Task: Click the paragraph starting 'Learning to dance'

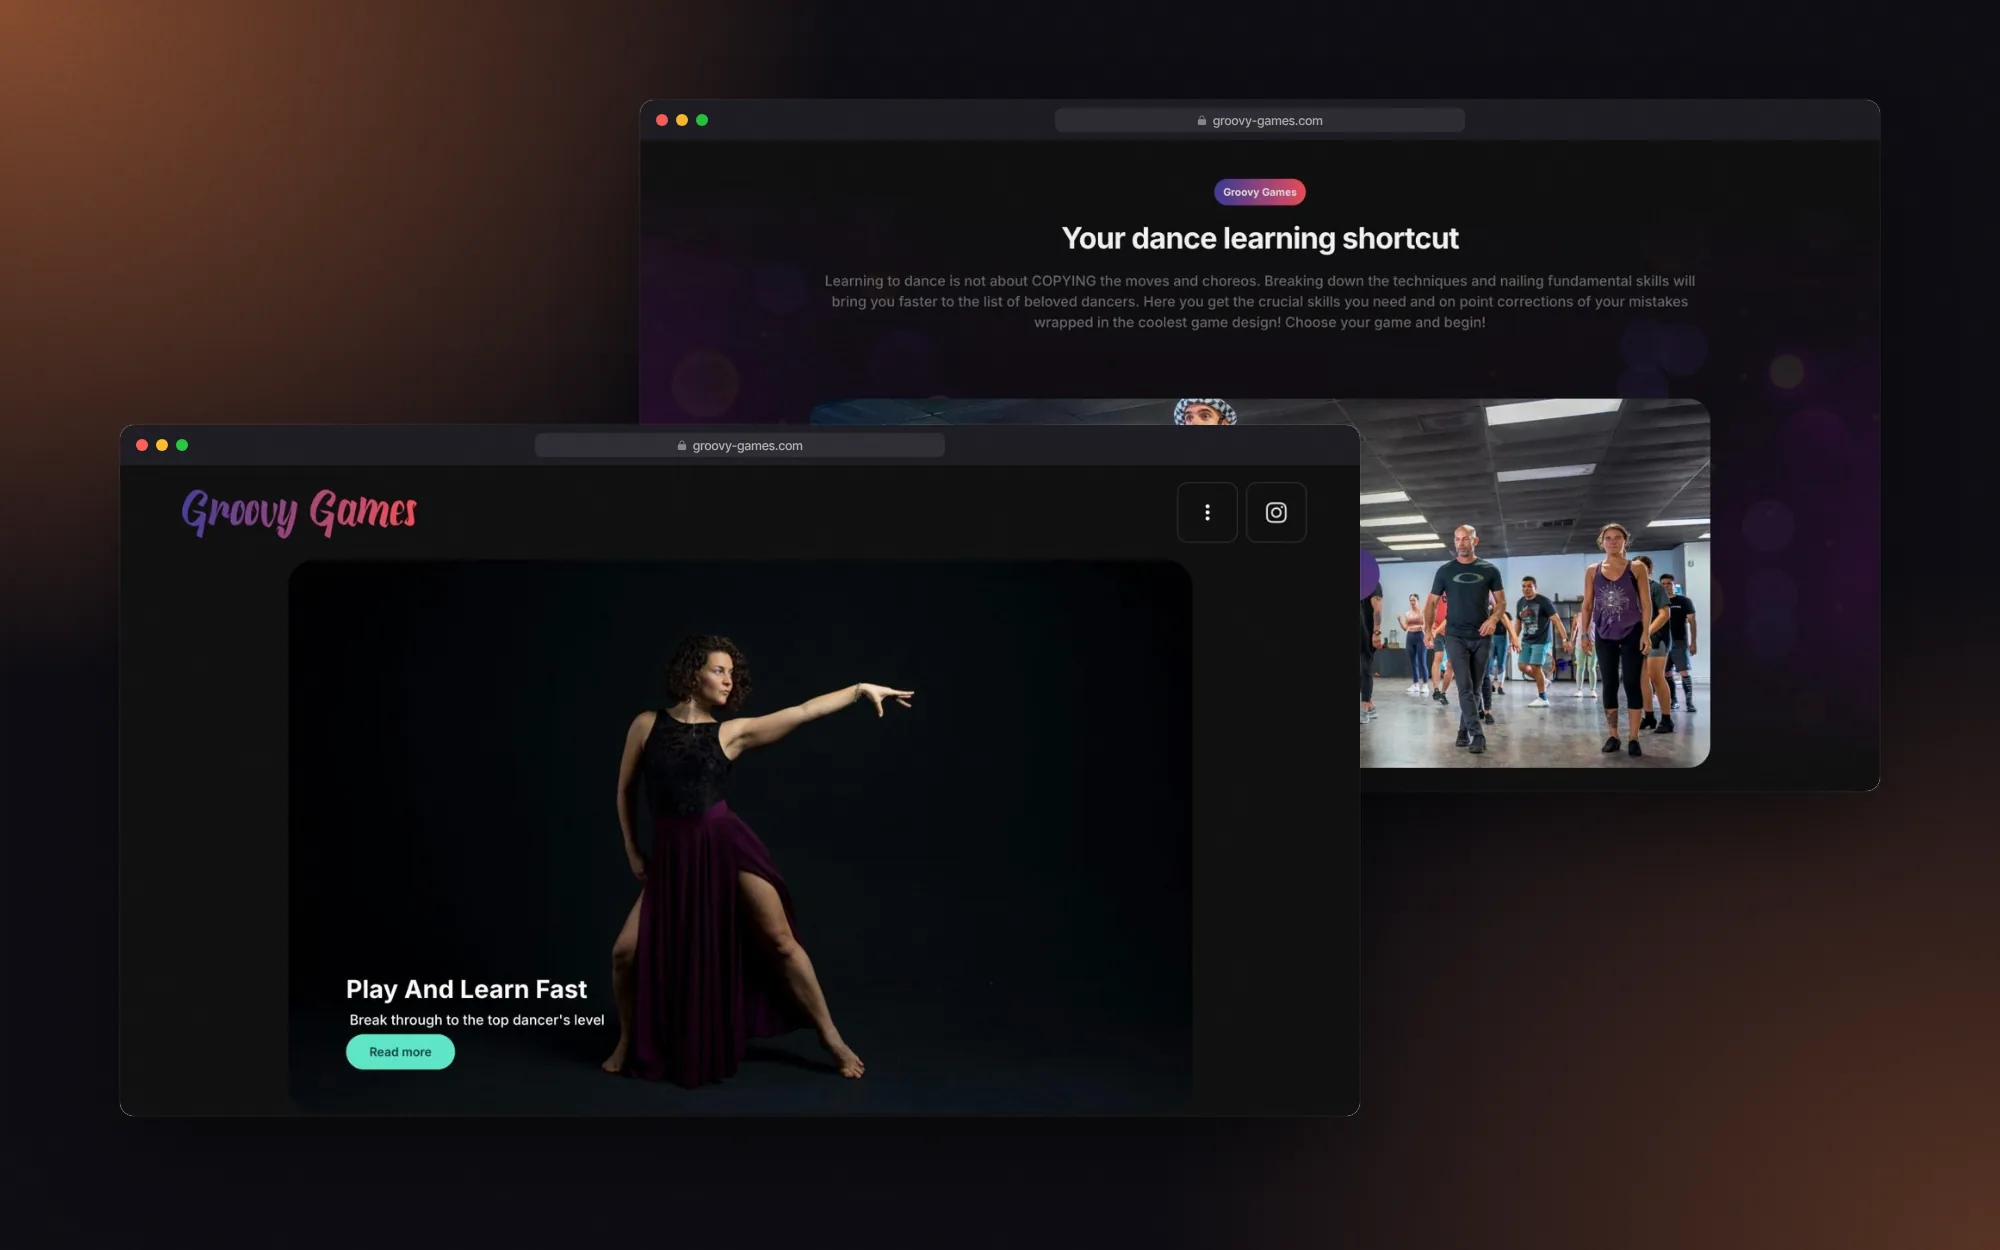Action: 1260,301
